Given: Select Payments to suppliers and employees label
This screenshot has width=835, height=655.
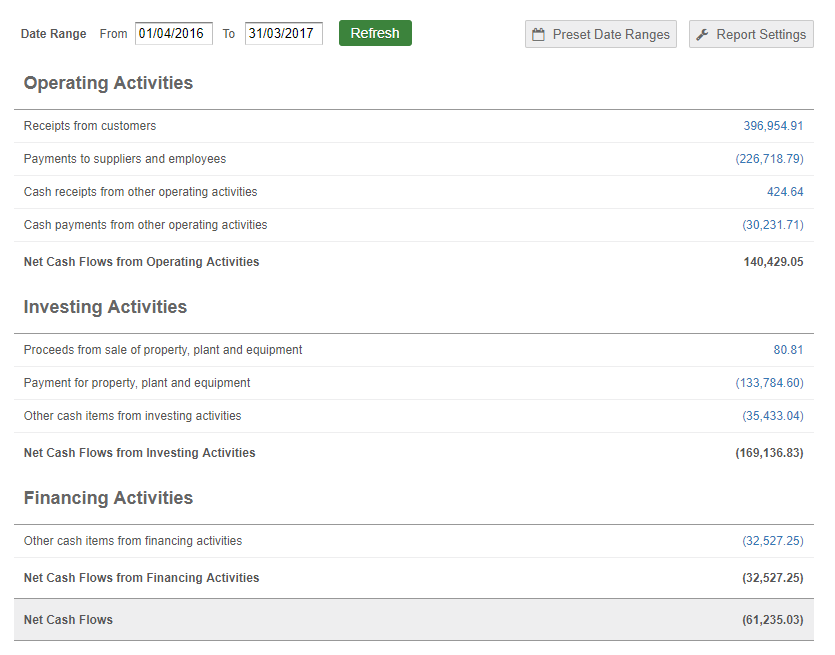Looking at the screenshot, I should 125,159.
